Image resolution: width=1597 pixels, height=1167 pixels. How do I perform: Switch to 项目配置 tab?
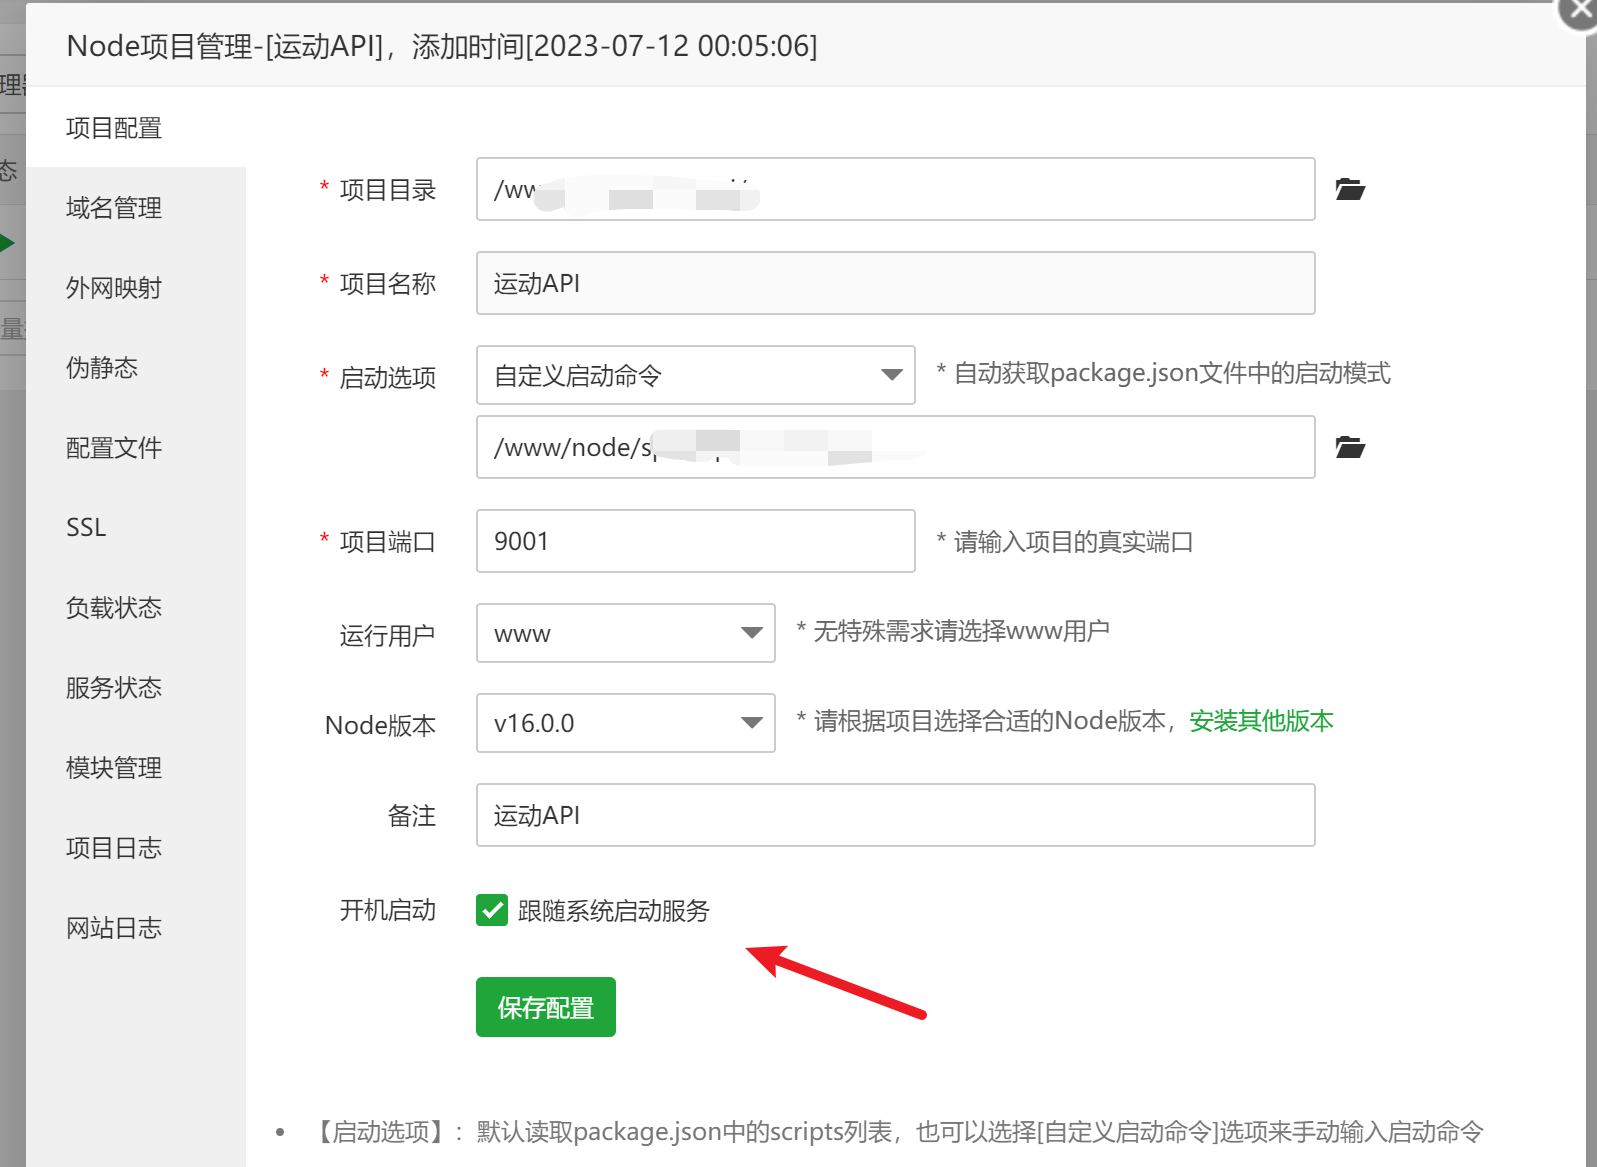click(136, 128)
